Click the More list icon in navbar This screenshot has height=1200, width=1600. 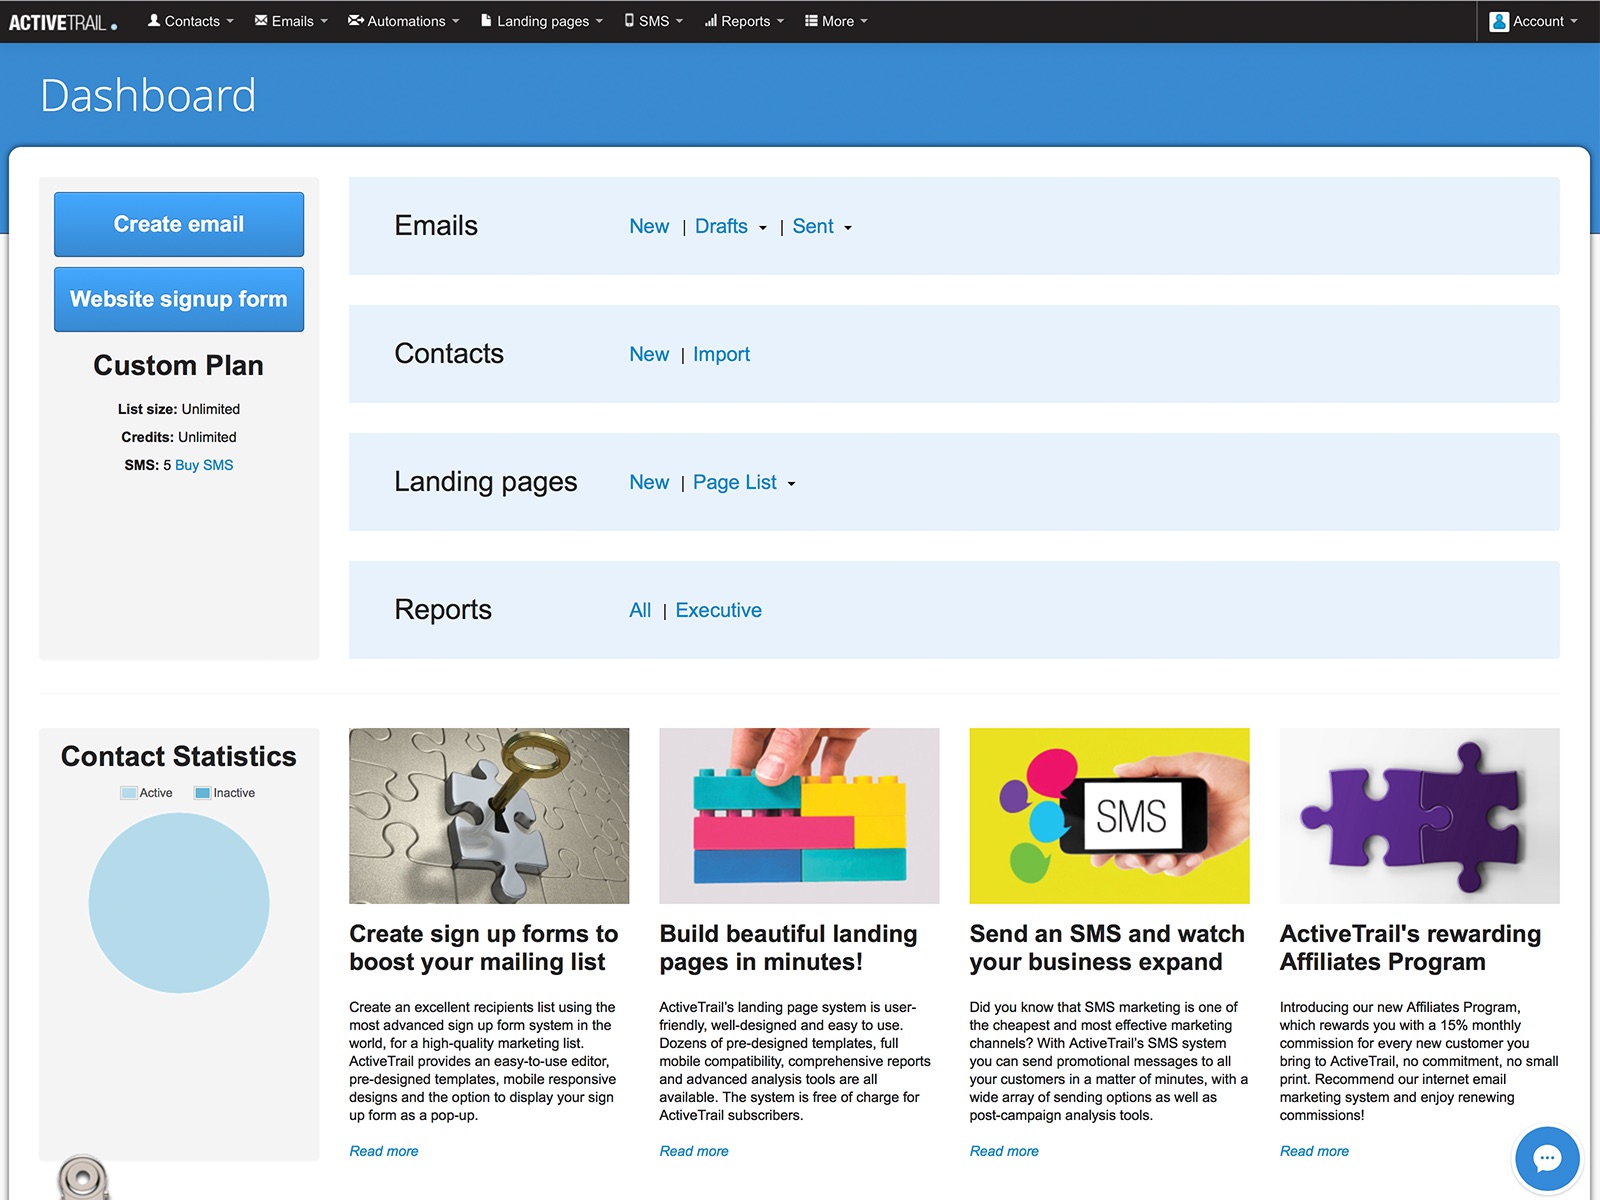[812, 20]
